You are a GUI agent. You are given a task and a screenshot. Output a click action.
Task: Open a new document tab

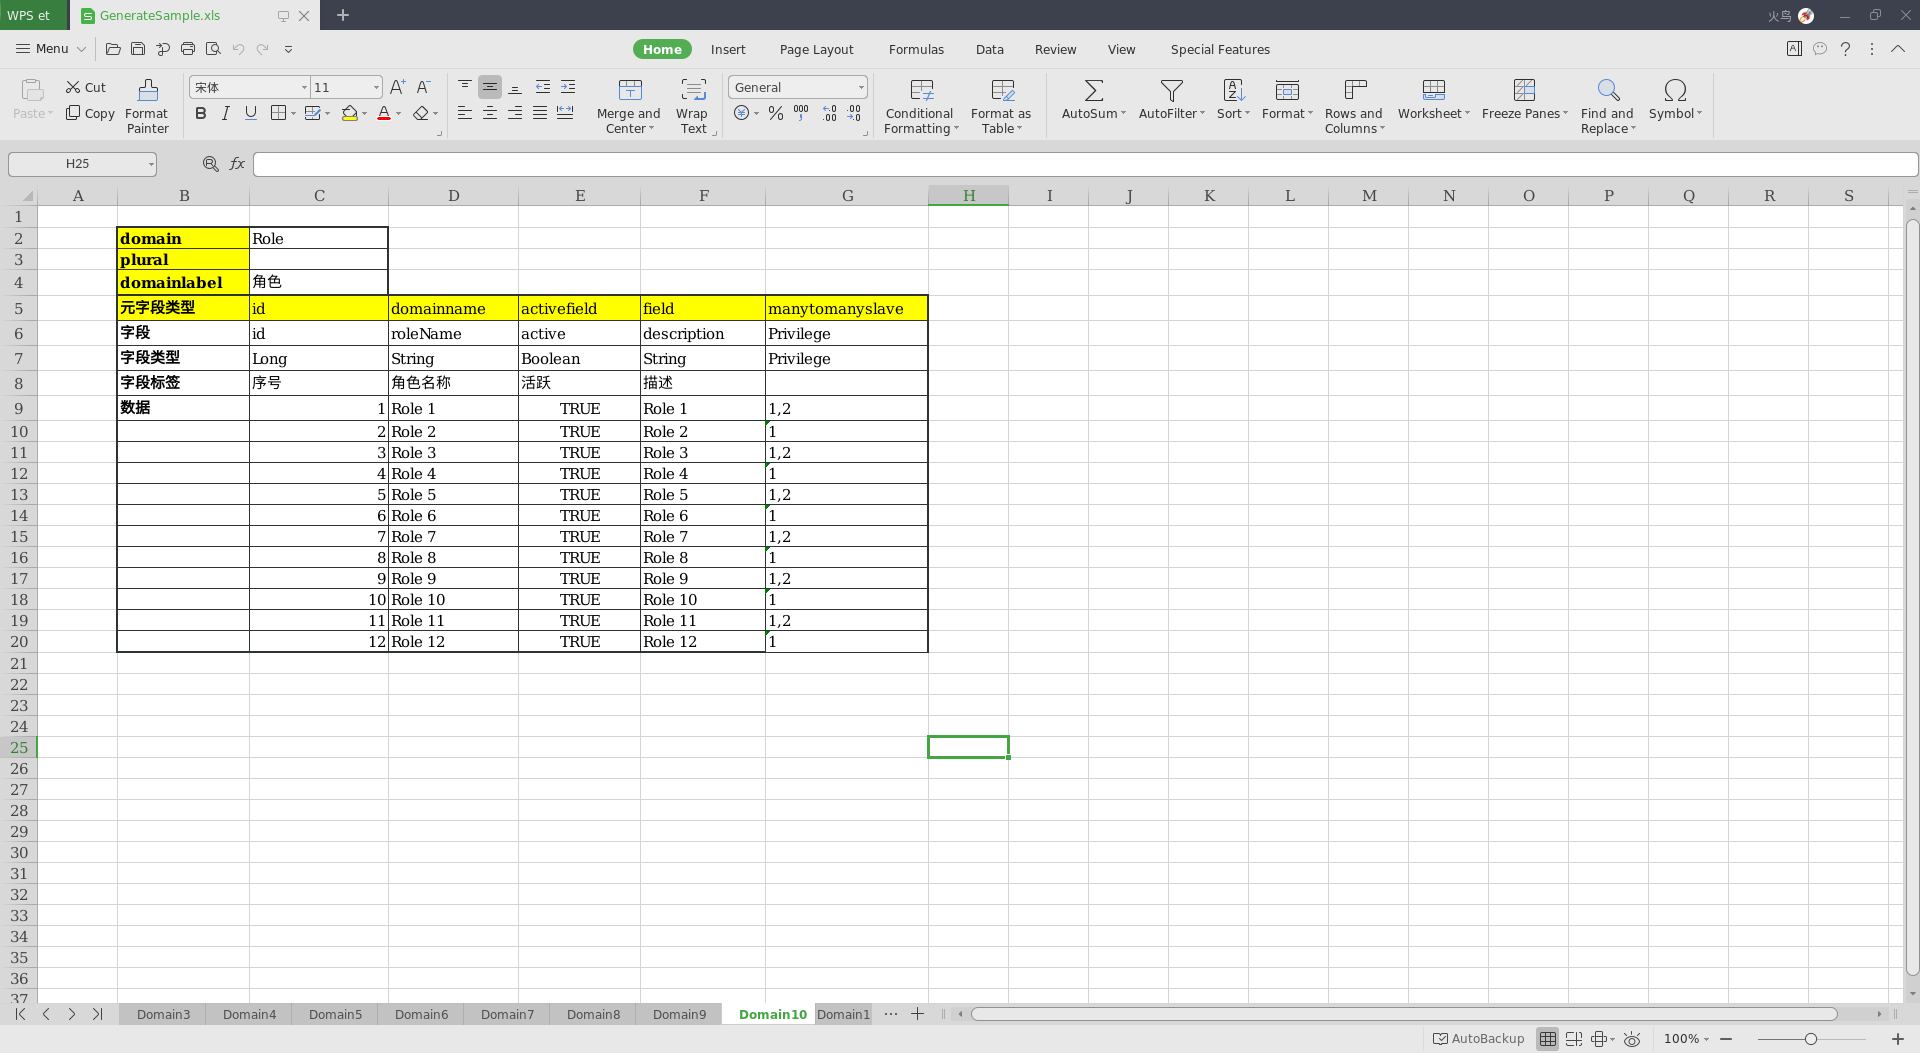343,15
